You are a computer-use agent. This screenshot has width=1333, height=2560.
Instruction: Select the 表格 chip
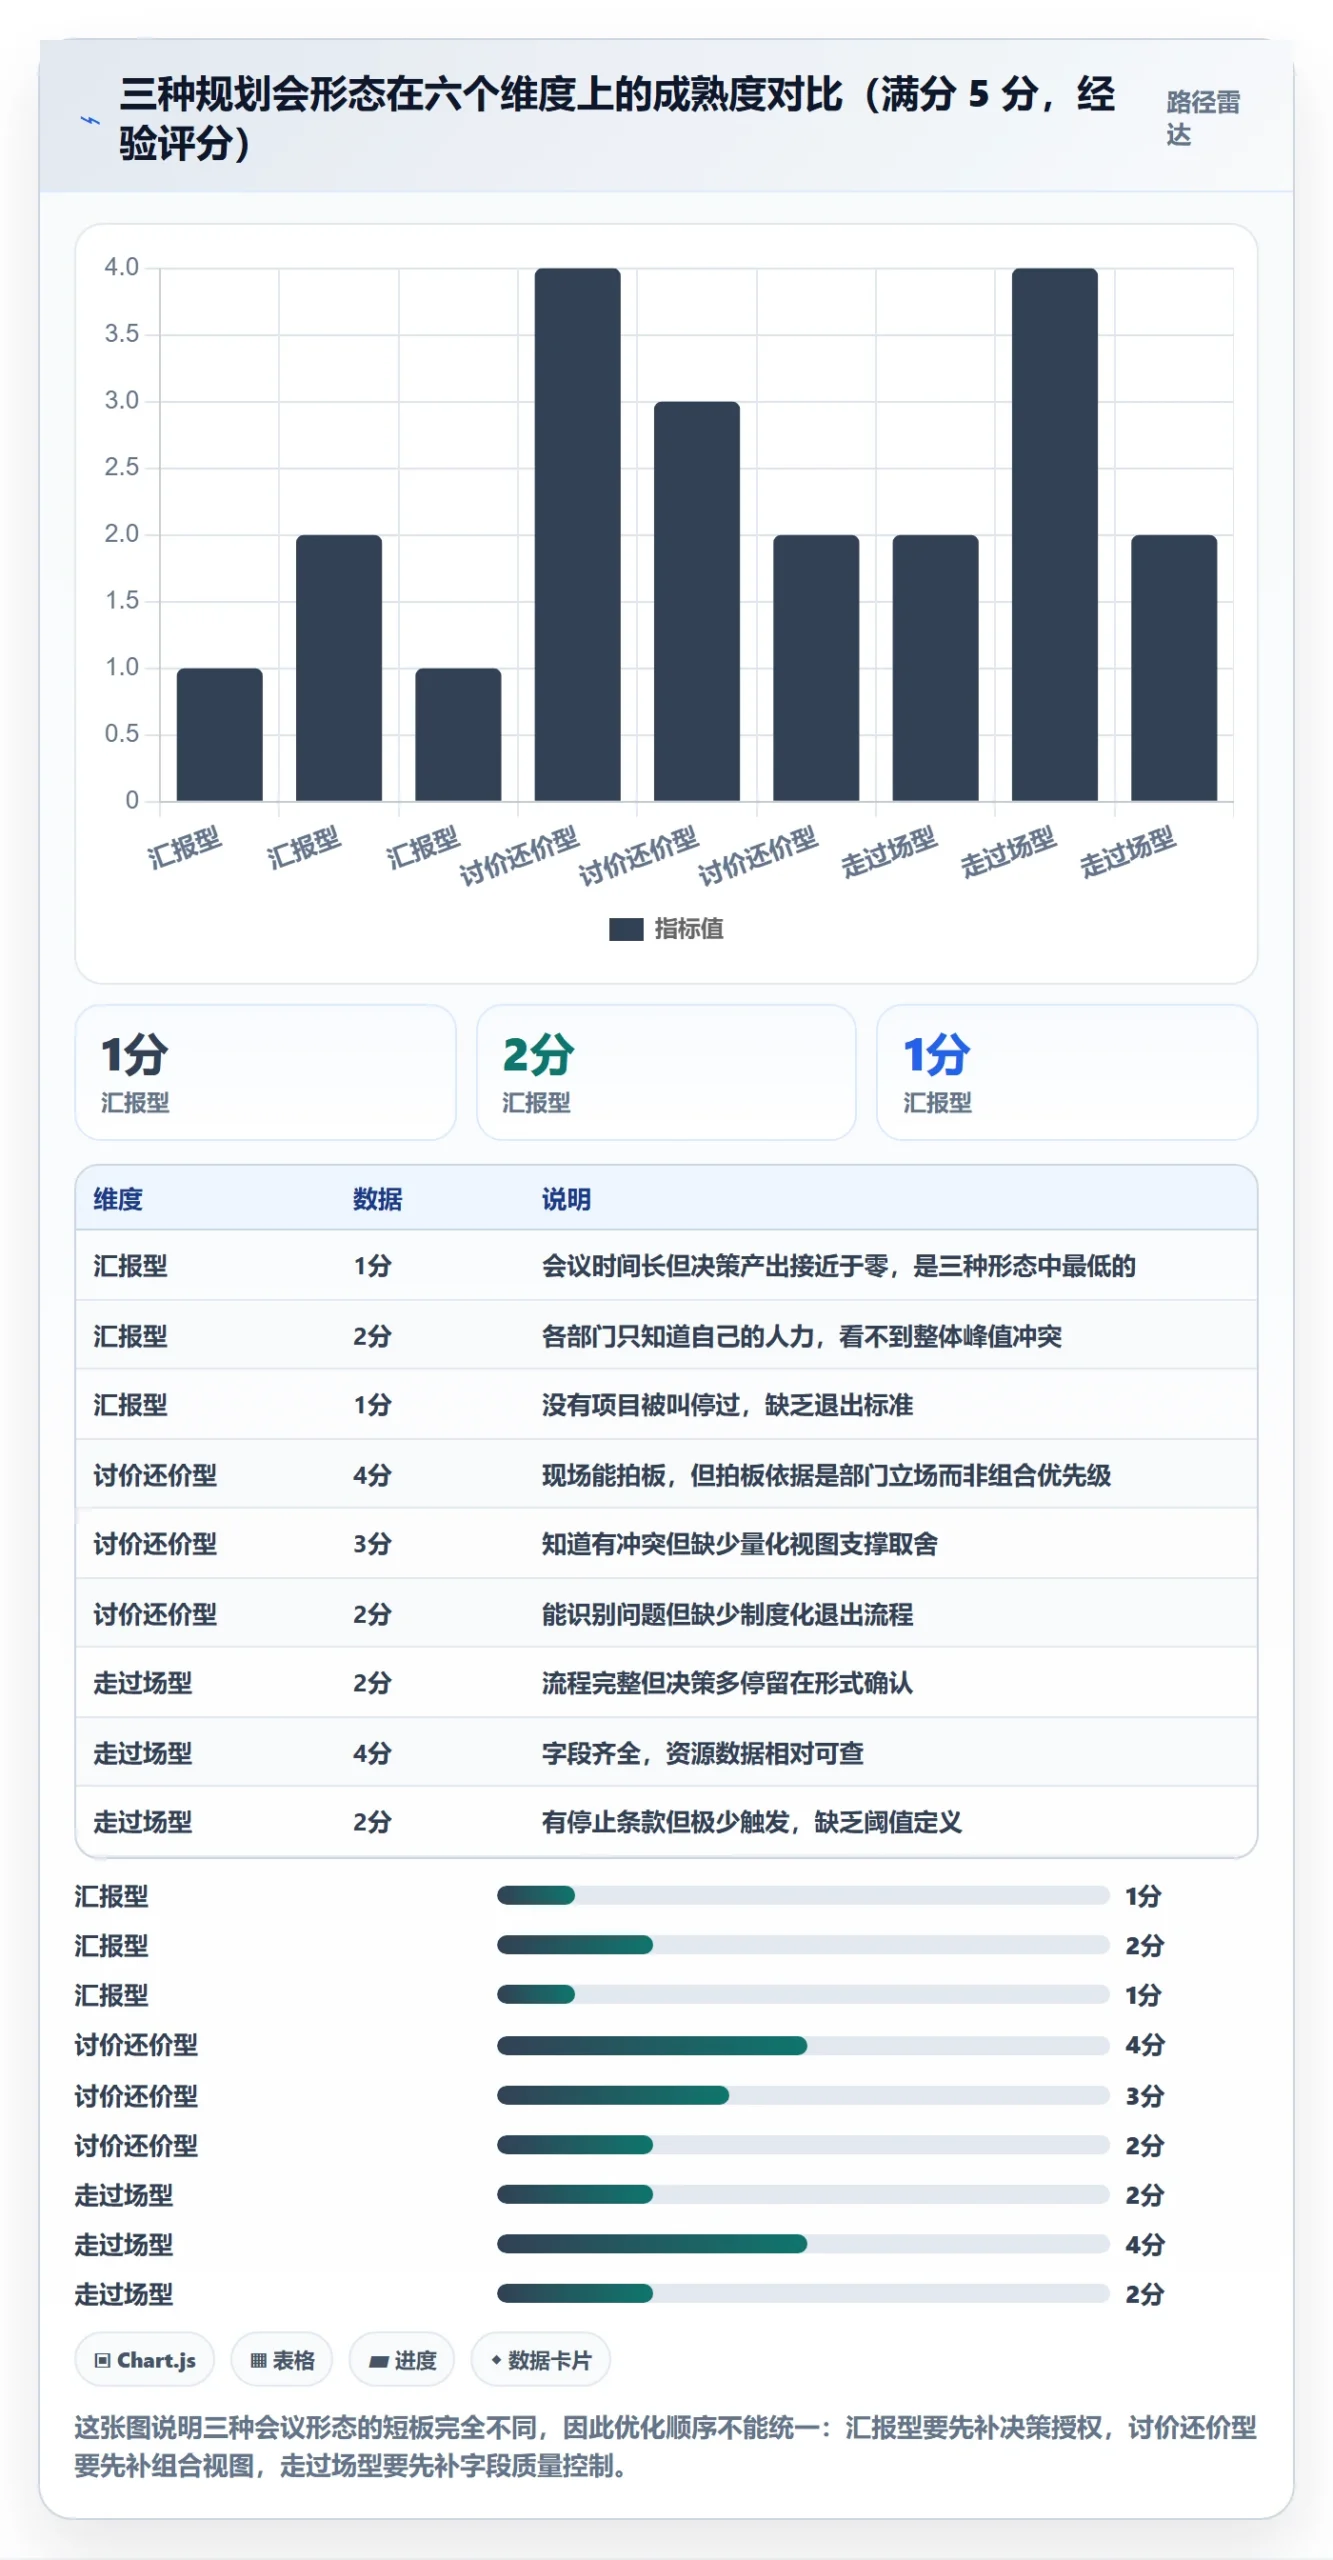[282, 2360]
